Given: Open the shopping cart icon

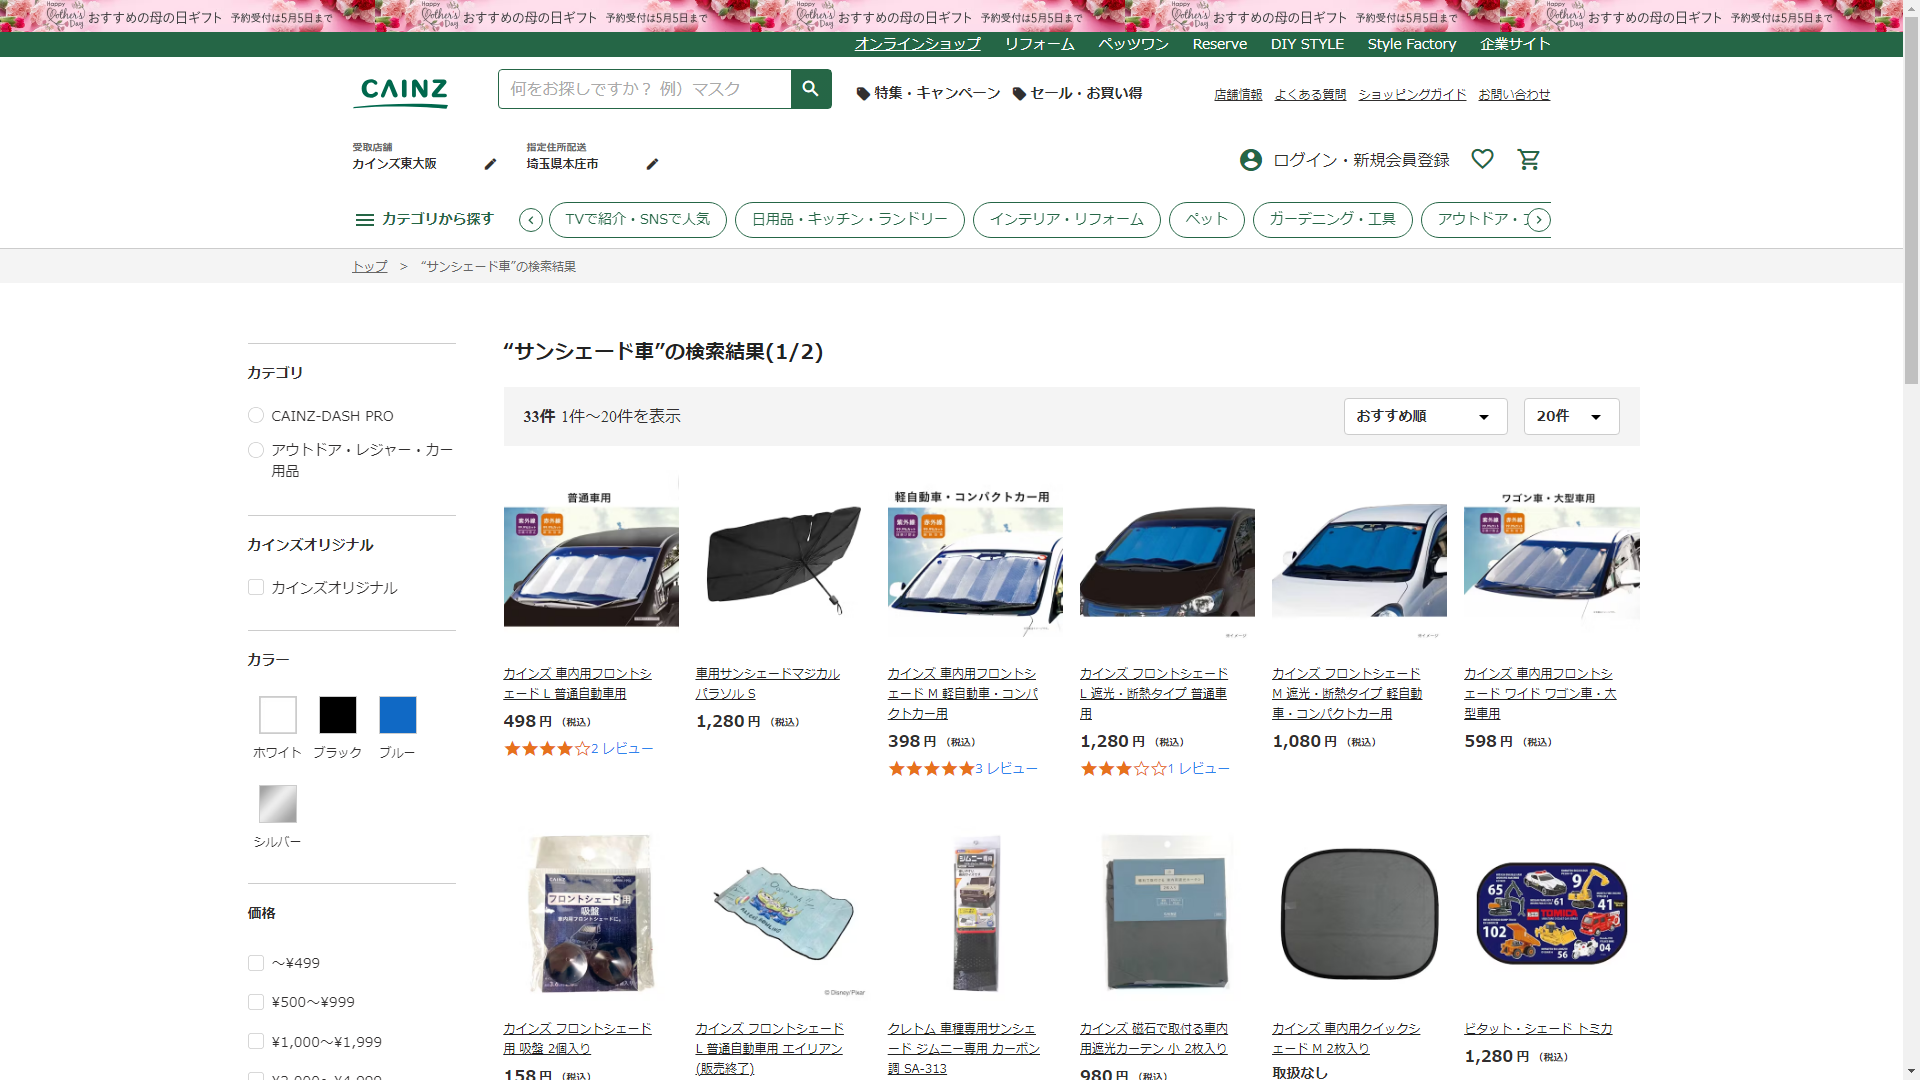Looking at the screenshot, I should [x=1528, y=159].
